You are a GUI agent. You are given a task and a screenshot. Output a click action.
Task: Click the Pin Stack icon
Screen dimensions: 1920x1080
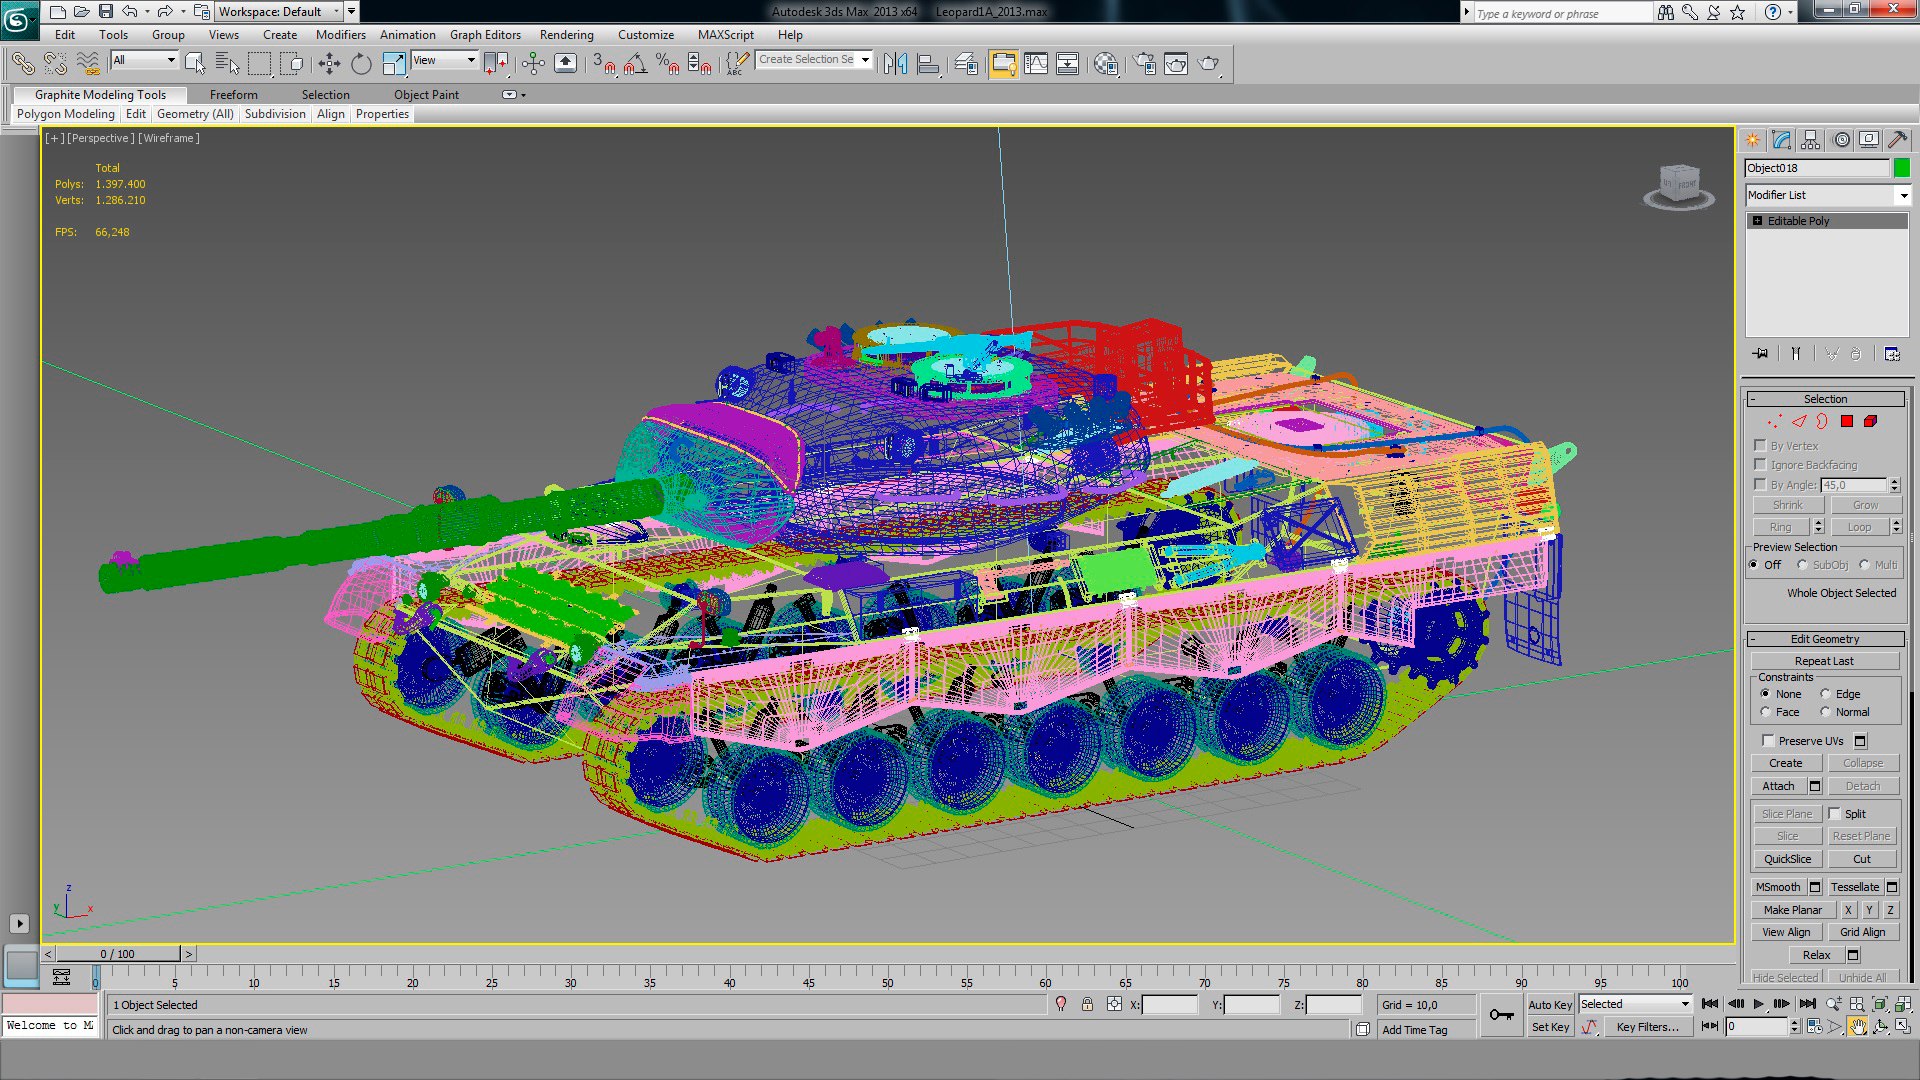tap(1761, 354)
